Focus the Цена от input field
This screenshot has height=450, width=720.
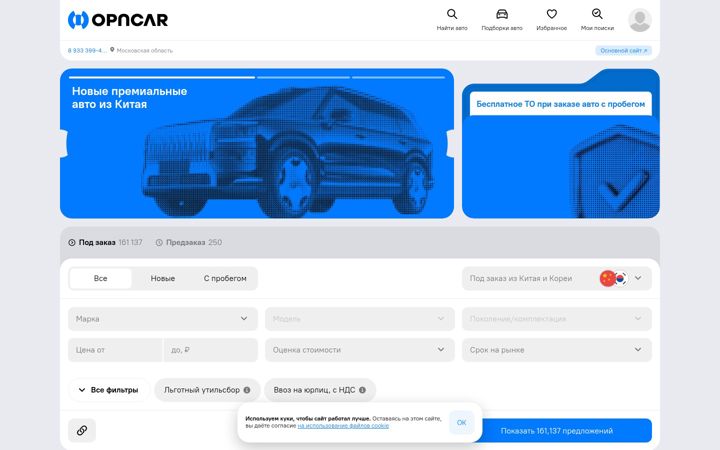point(115,350)
